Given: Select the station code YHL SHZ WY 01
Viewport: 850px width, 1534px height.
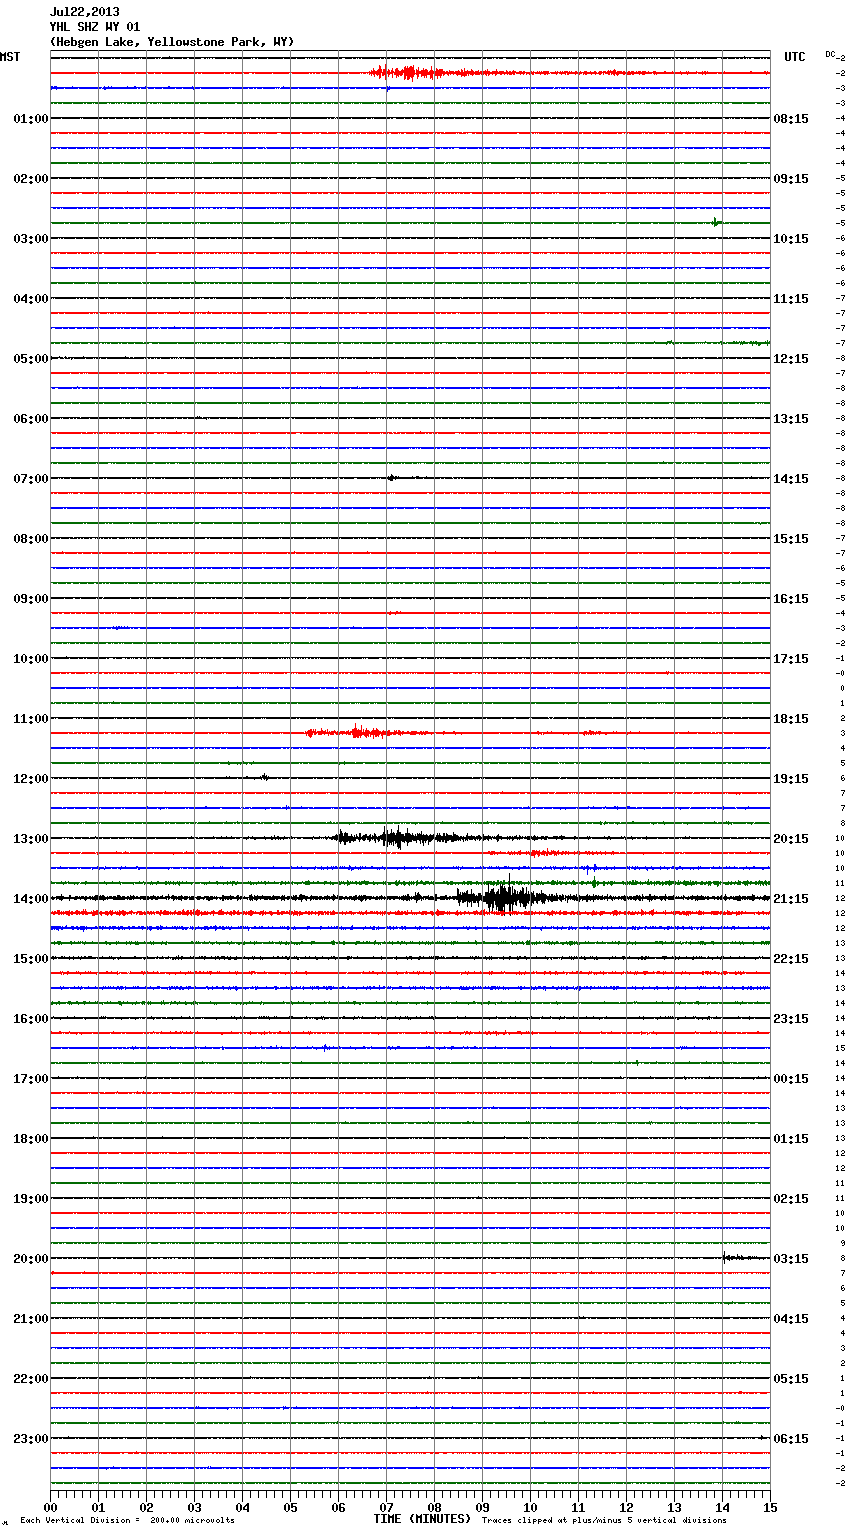Looking at the screenshot, I should coord(95,27).
